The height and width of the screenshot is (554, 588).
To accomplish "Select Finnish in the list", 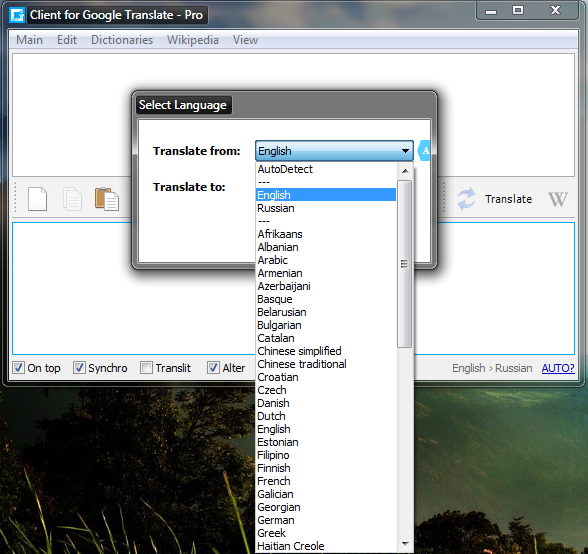I will pyautogui.click(x=326, y=468).
